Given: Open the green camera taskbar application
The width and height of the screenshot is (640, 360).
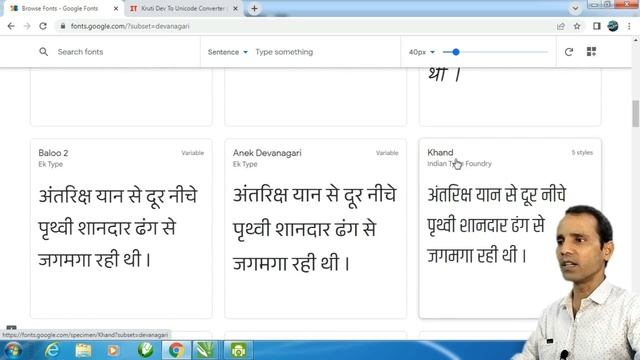Looking at the screenshot, I should [x=238, y=350].
